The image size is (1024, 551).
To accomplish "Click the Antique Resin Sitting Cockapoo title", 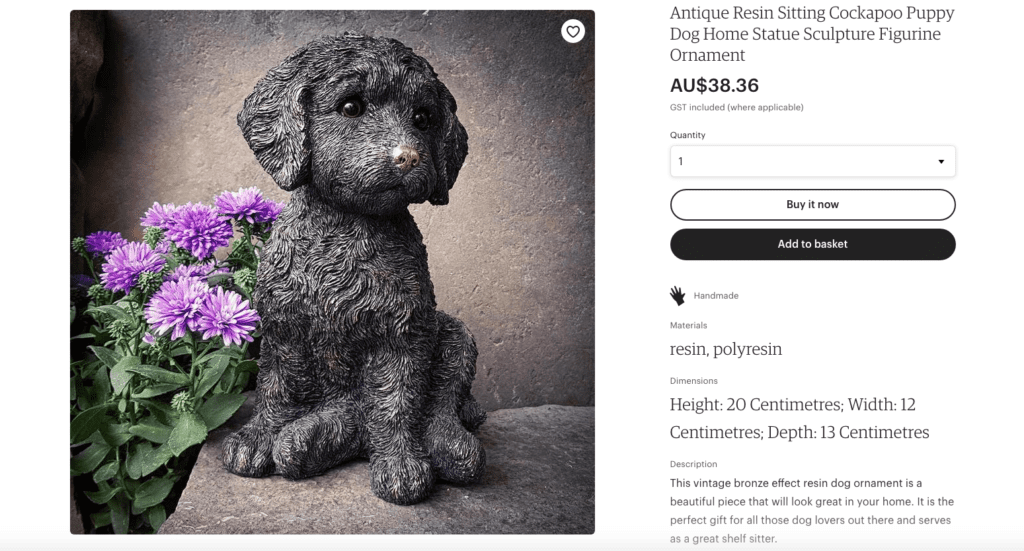I will click(812, 34).
